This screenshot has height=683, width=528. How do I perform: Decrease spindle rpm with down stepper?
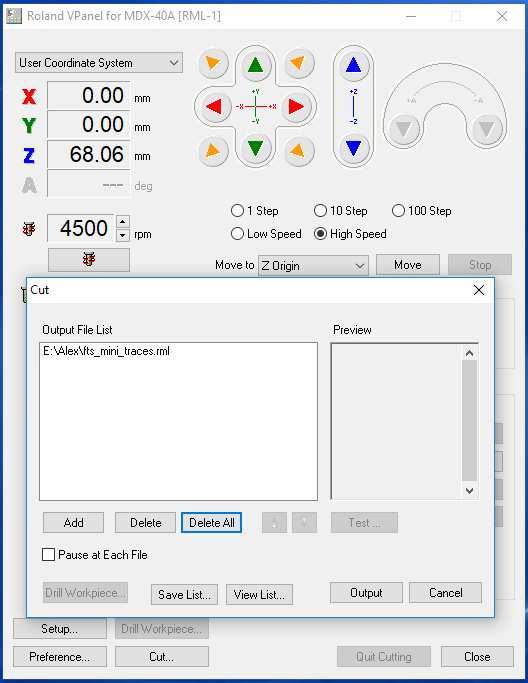(x=123, y=235)
